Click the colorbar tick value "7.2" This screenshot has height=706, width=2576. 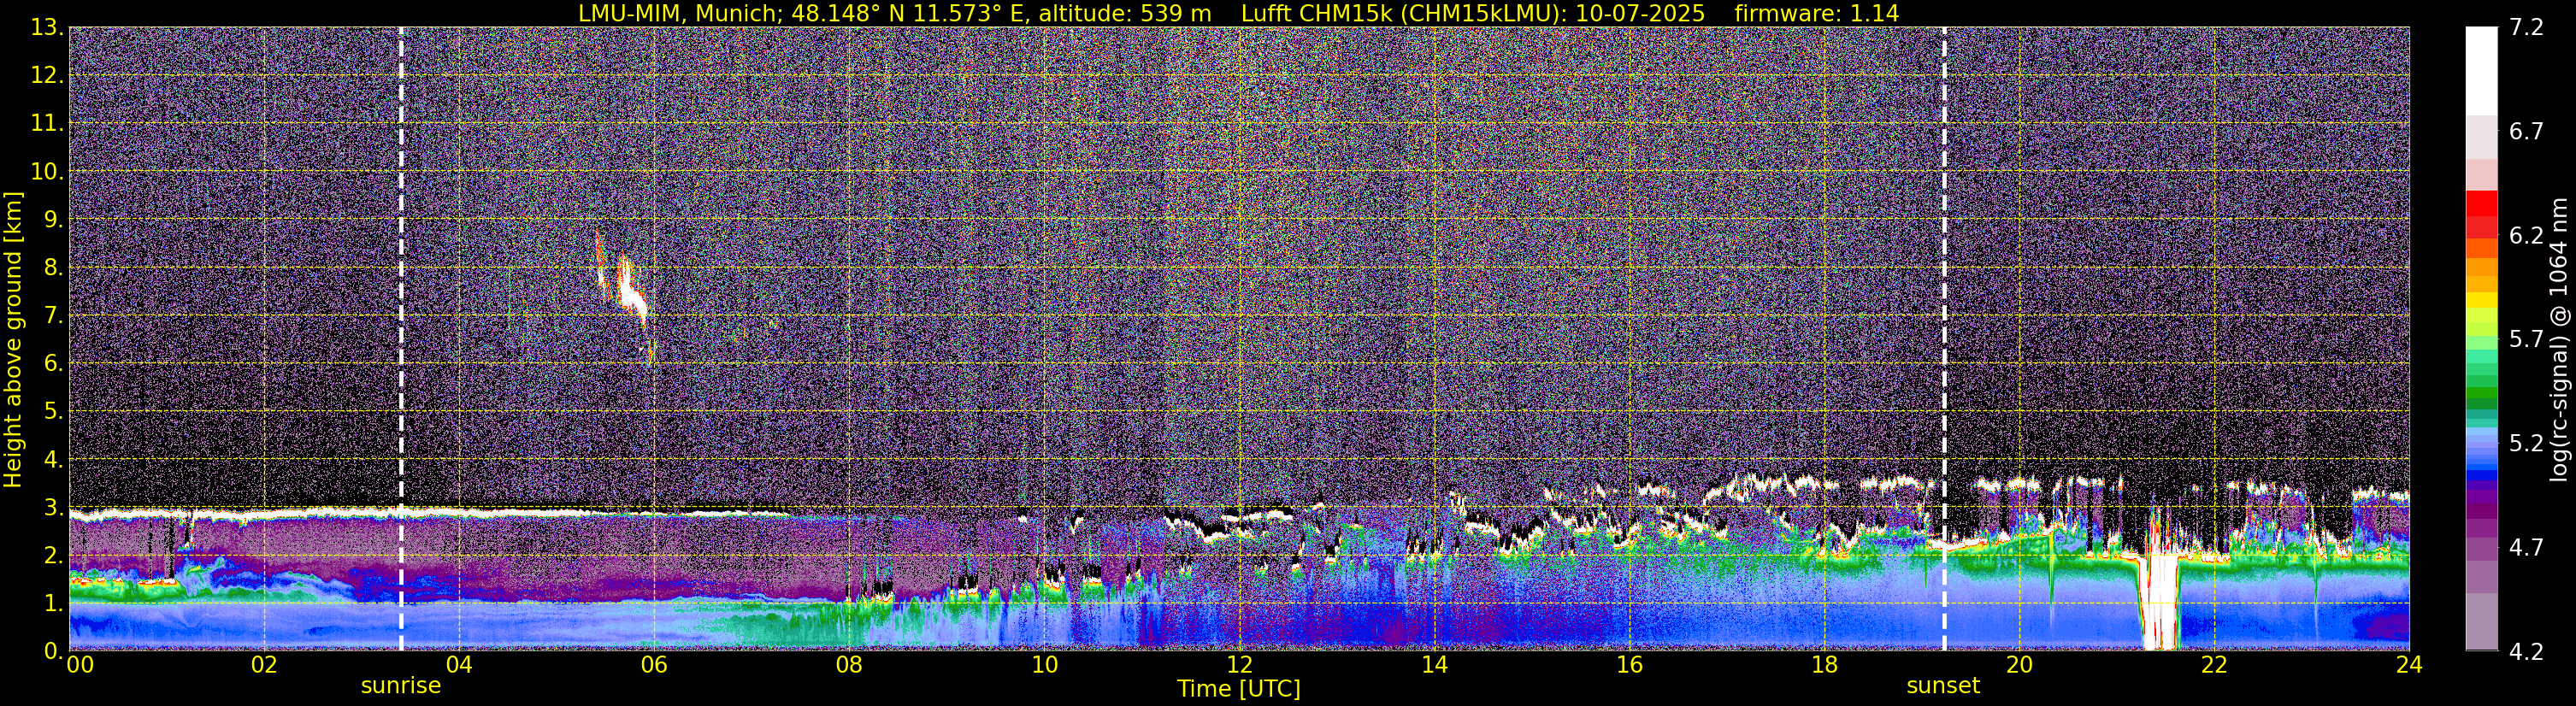tap(2527, 28)
